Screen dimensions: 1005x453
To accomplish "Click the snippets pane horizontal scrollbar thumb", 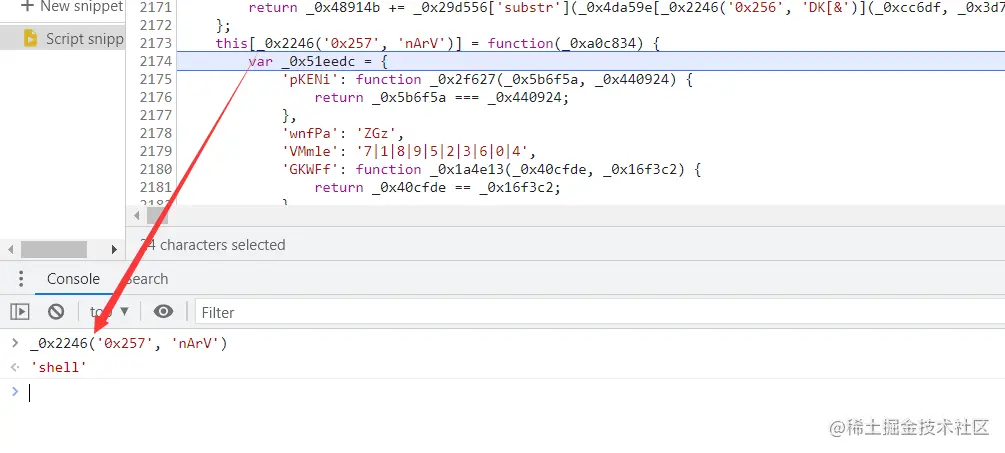I will (x=54, y=249).
